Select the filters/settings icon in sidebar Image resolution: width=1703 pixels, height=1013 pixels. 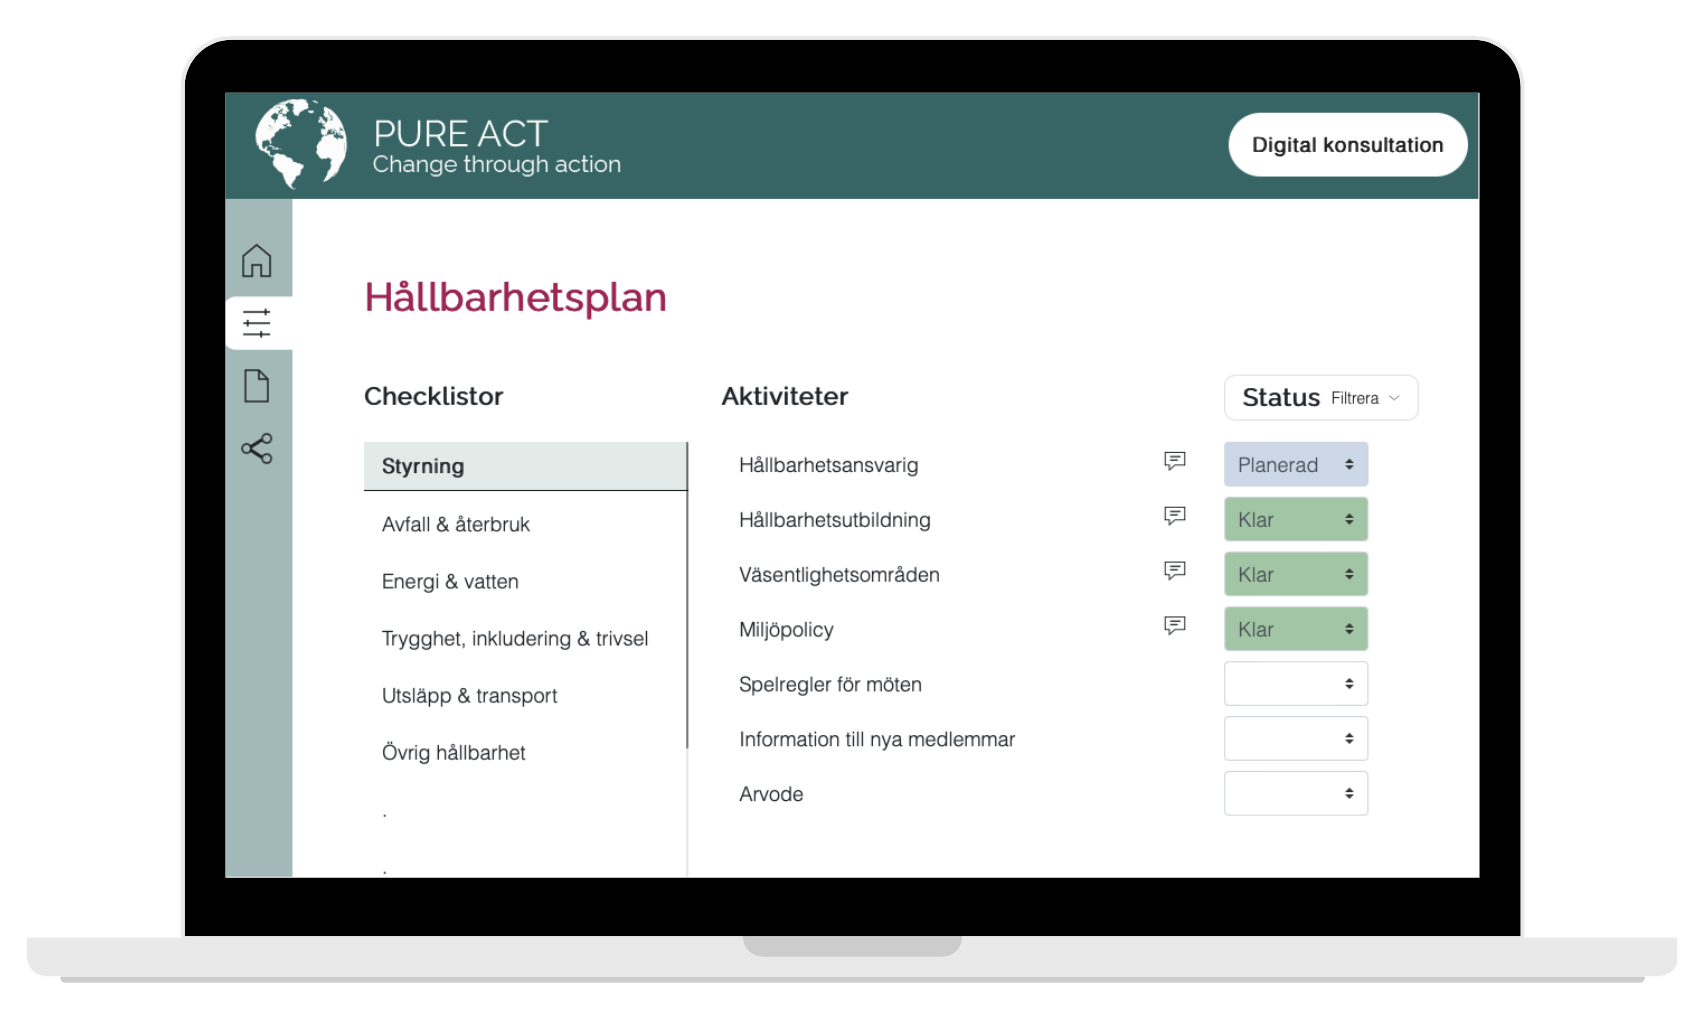click(x=258, y=322)
